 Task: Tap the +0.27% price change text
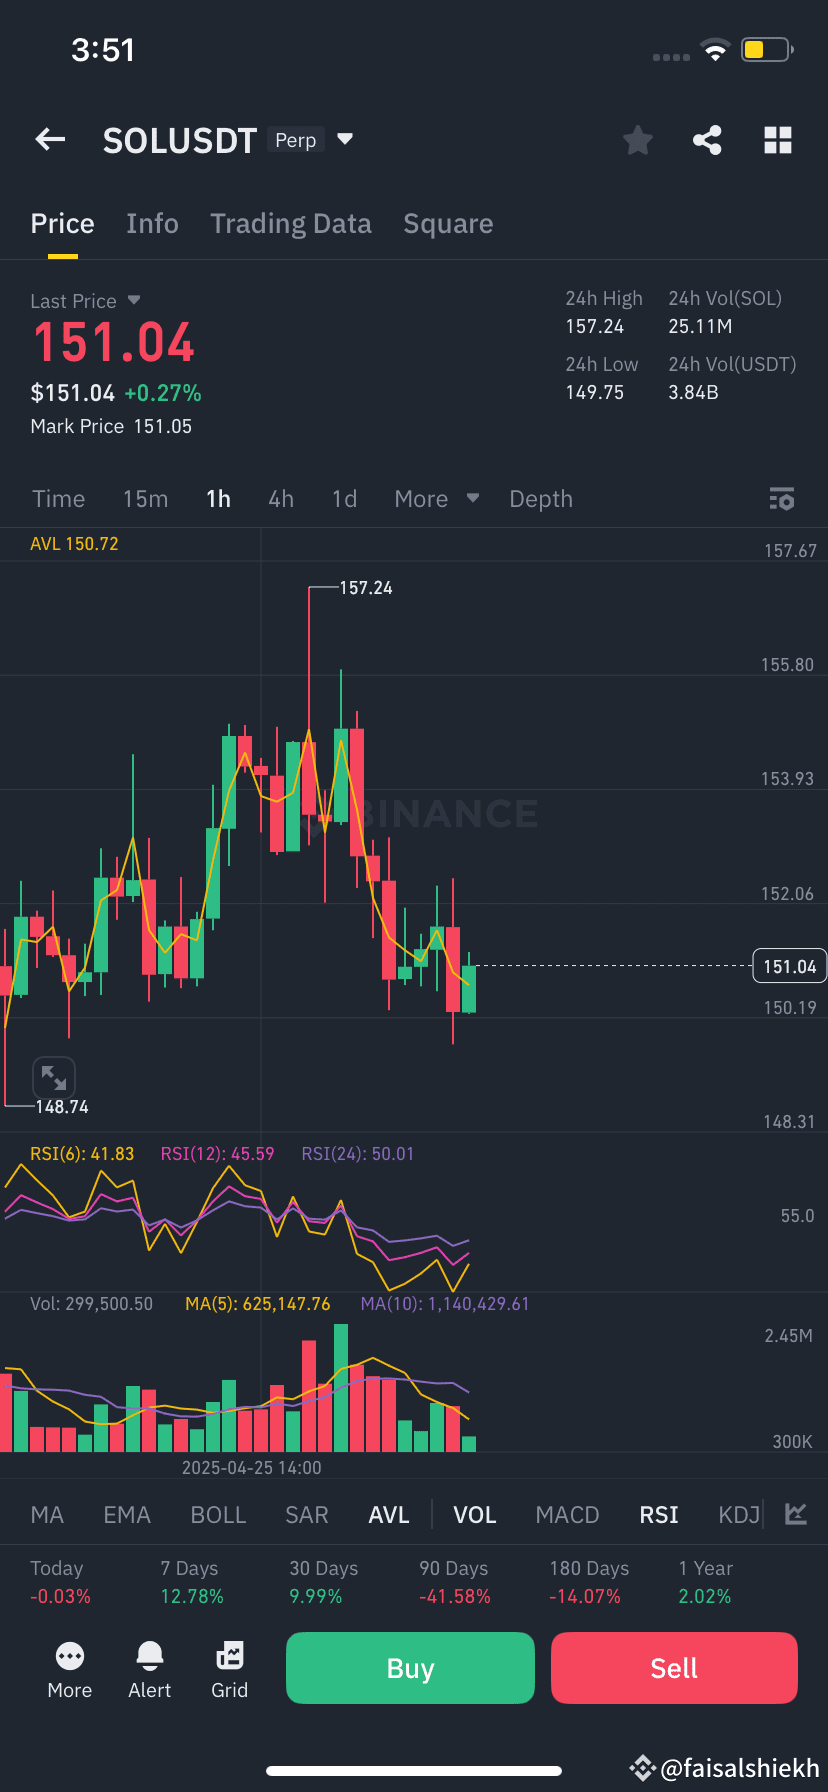point(163,393)
